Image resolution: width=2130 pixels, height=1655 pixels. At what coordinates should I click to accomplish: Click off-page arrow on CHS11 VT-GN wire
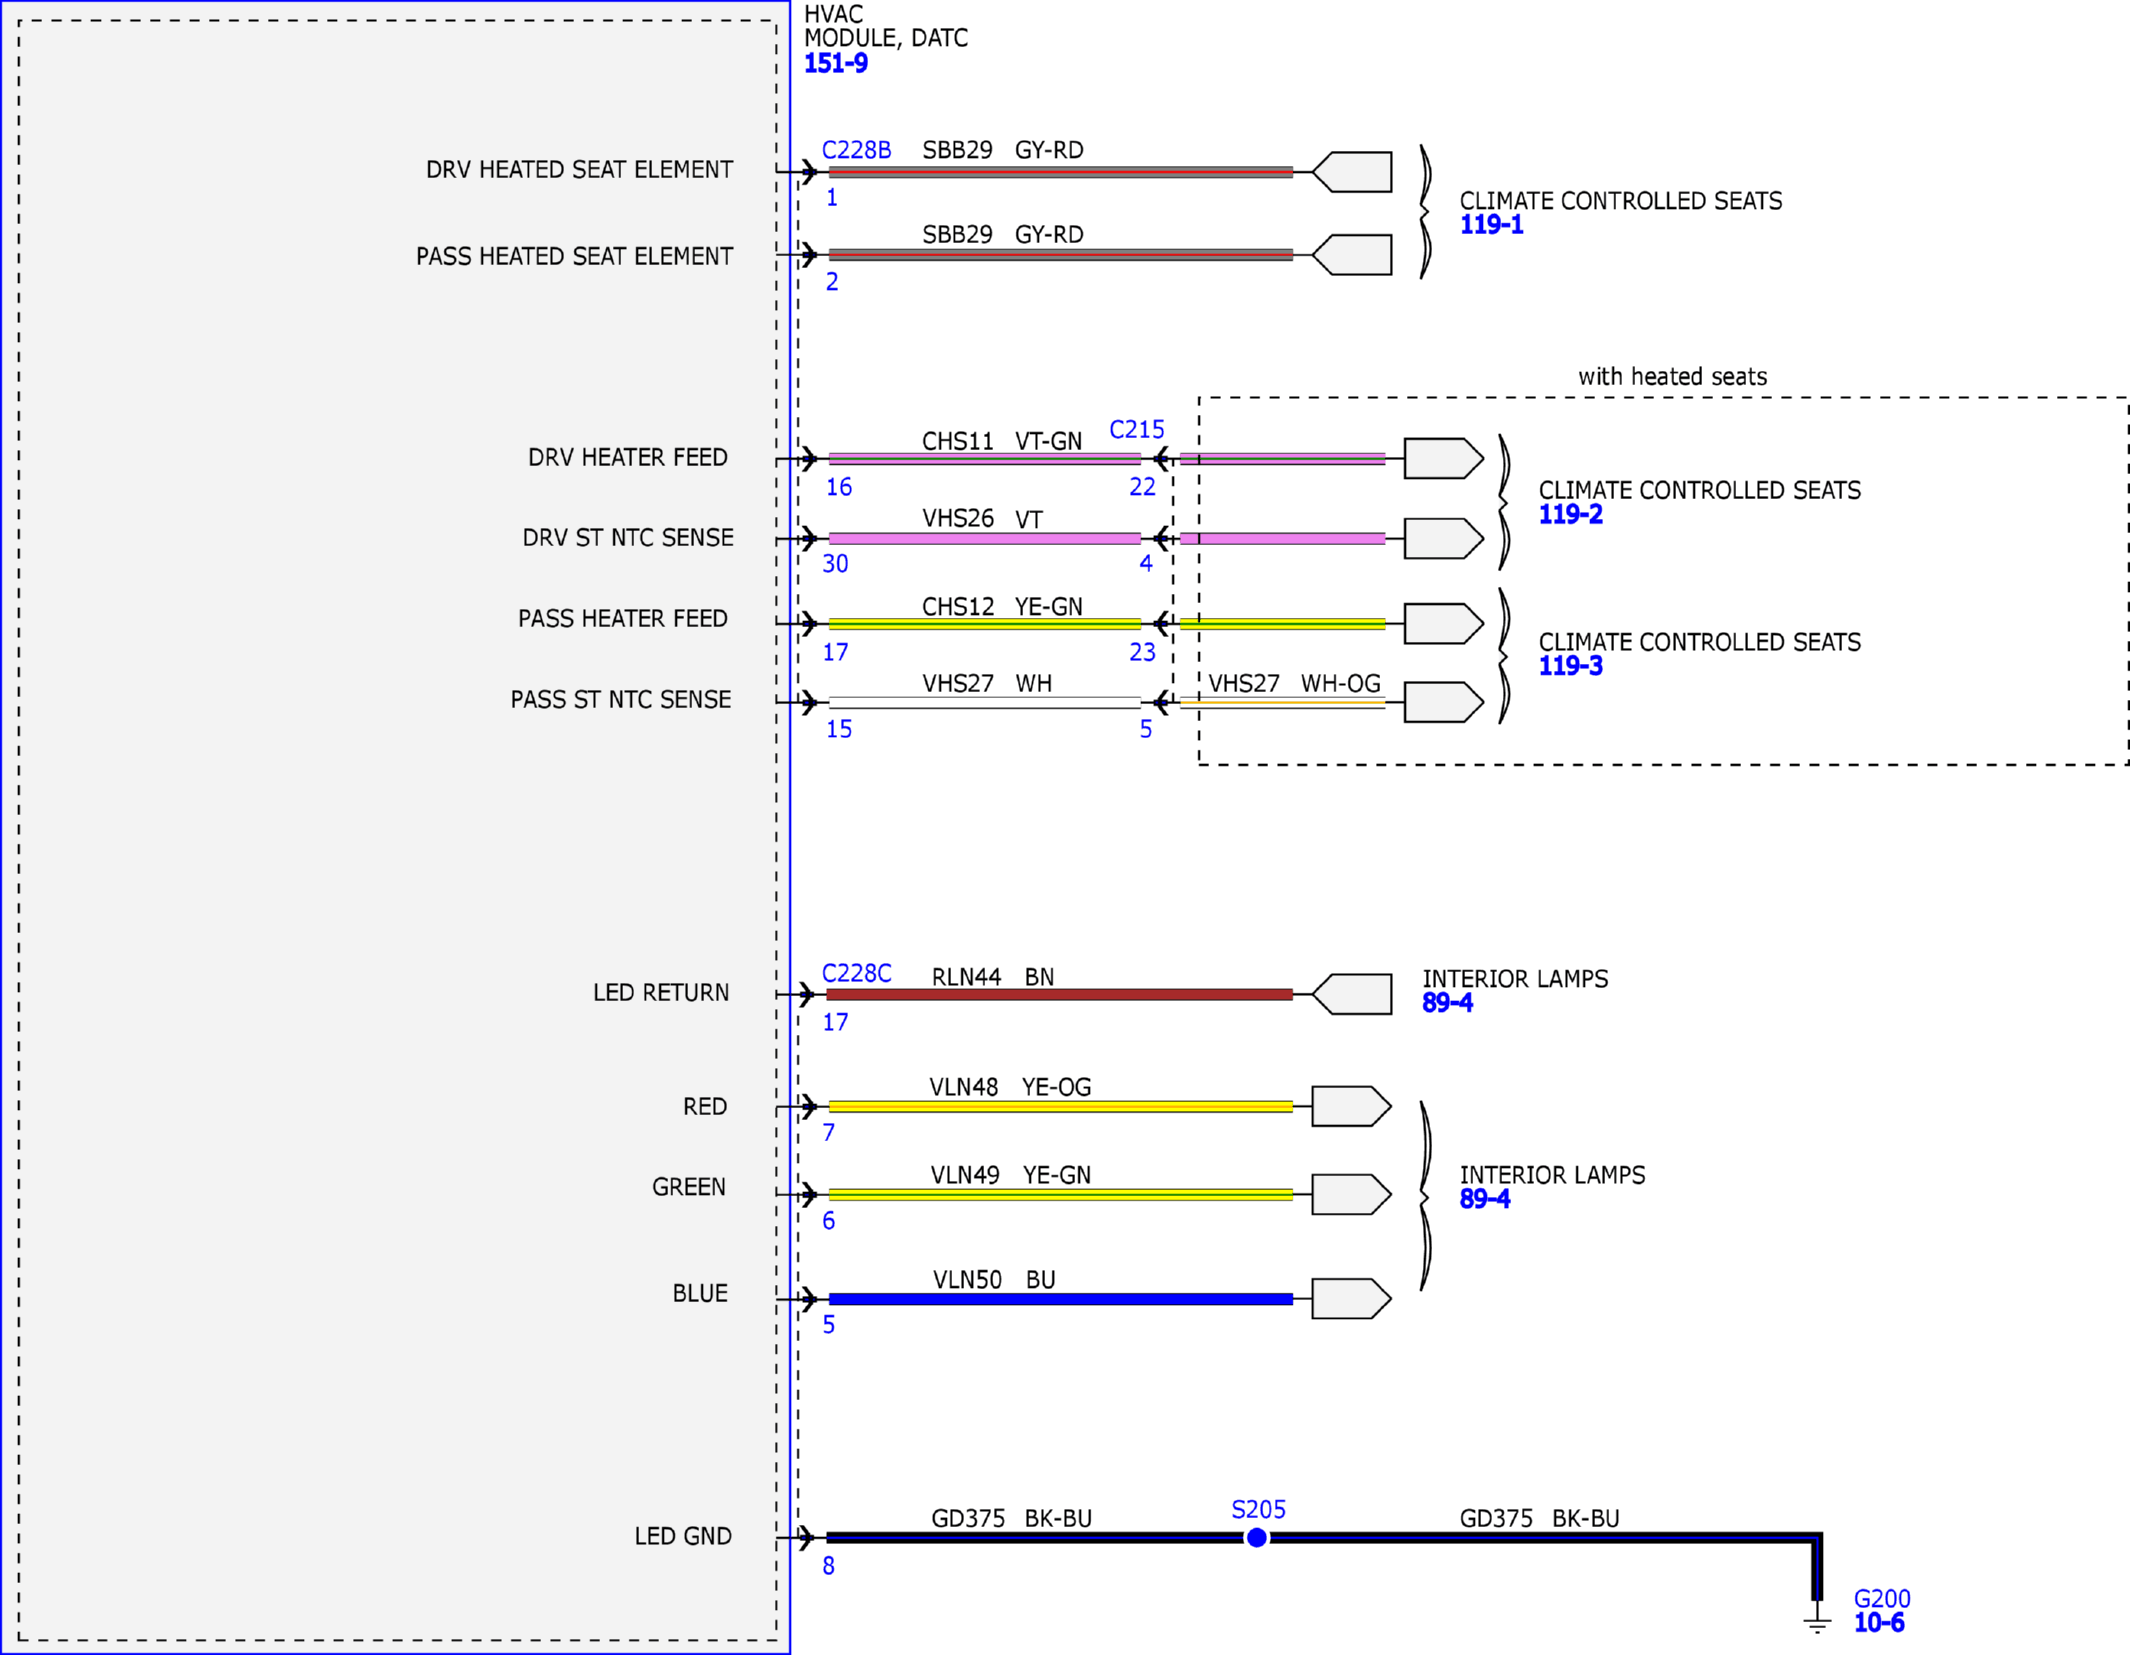click(1444, 458)
